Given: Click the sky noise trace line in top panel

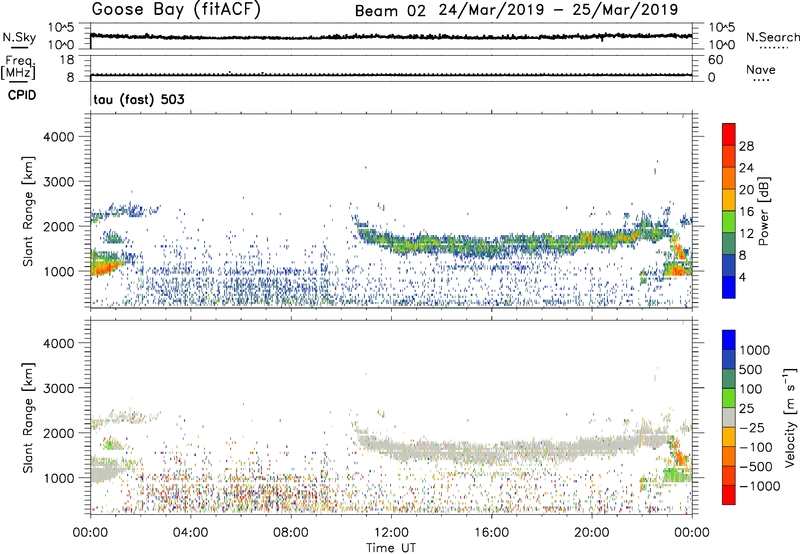Looking at the screenshot, I should pyautogui.click(x=391, y=37).
